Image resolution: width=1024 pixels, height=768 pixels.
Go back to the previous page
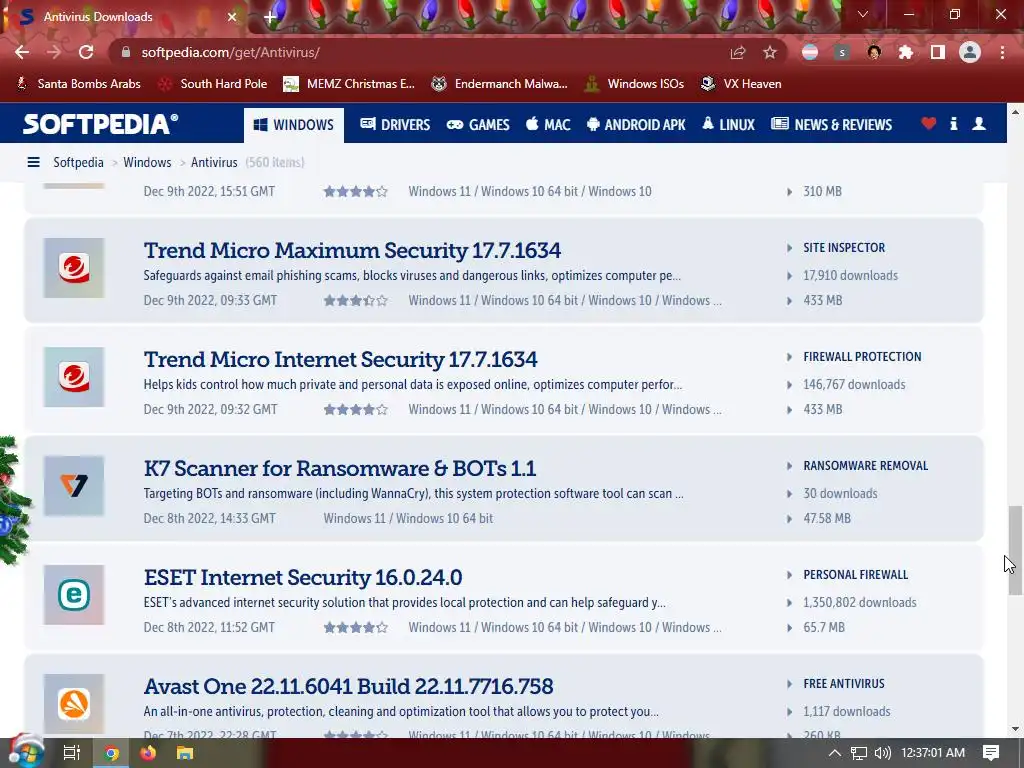click(22, 52)
